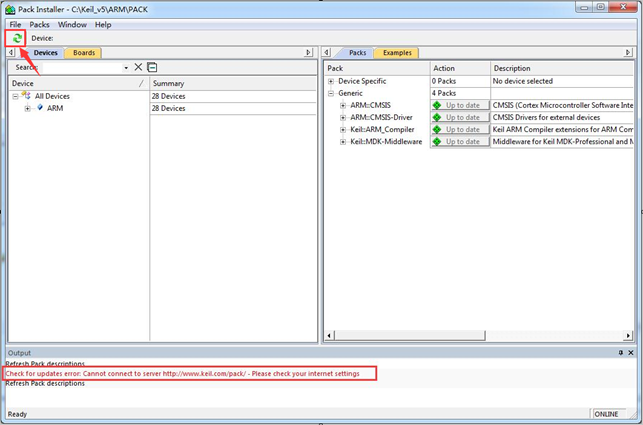Expand the Device Specific packs group
The width and height of the screenshot is (643, 425).
331,82
